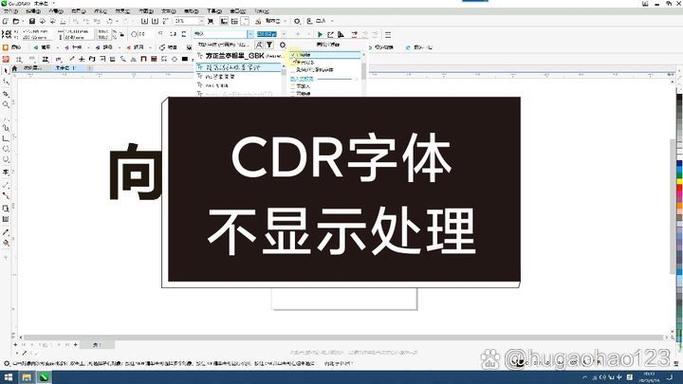Screen dimensions: 683x384
Task: Click the highlighted font size field
Action: coord(267,34)
